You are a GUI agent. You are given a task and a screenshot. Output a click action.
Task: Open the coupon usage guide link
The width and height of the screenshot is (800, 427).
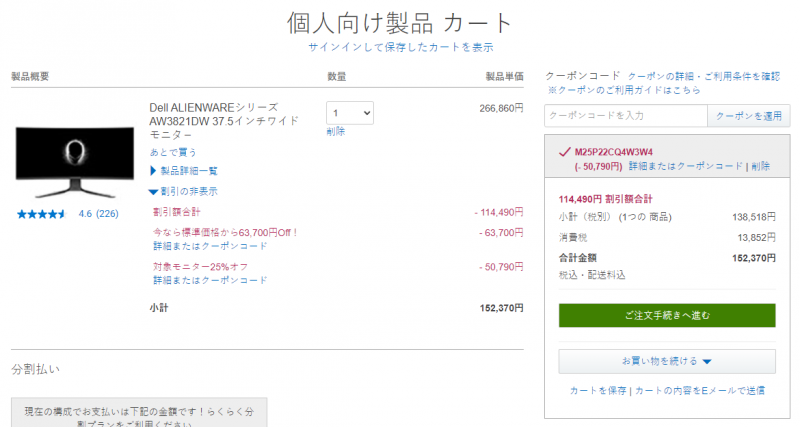pyautogui.click(x=624, y=90)
